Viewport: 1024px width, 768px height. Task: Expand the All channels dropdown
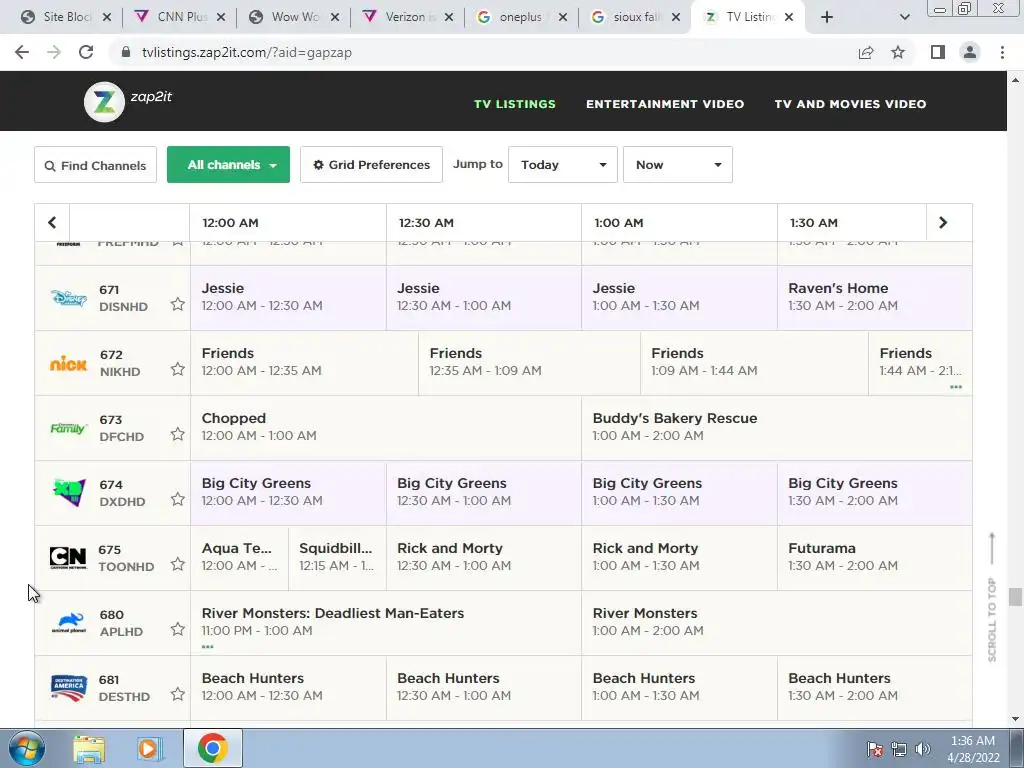coord(228,165)
